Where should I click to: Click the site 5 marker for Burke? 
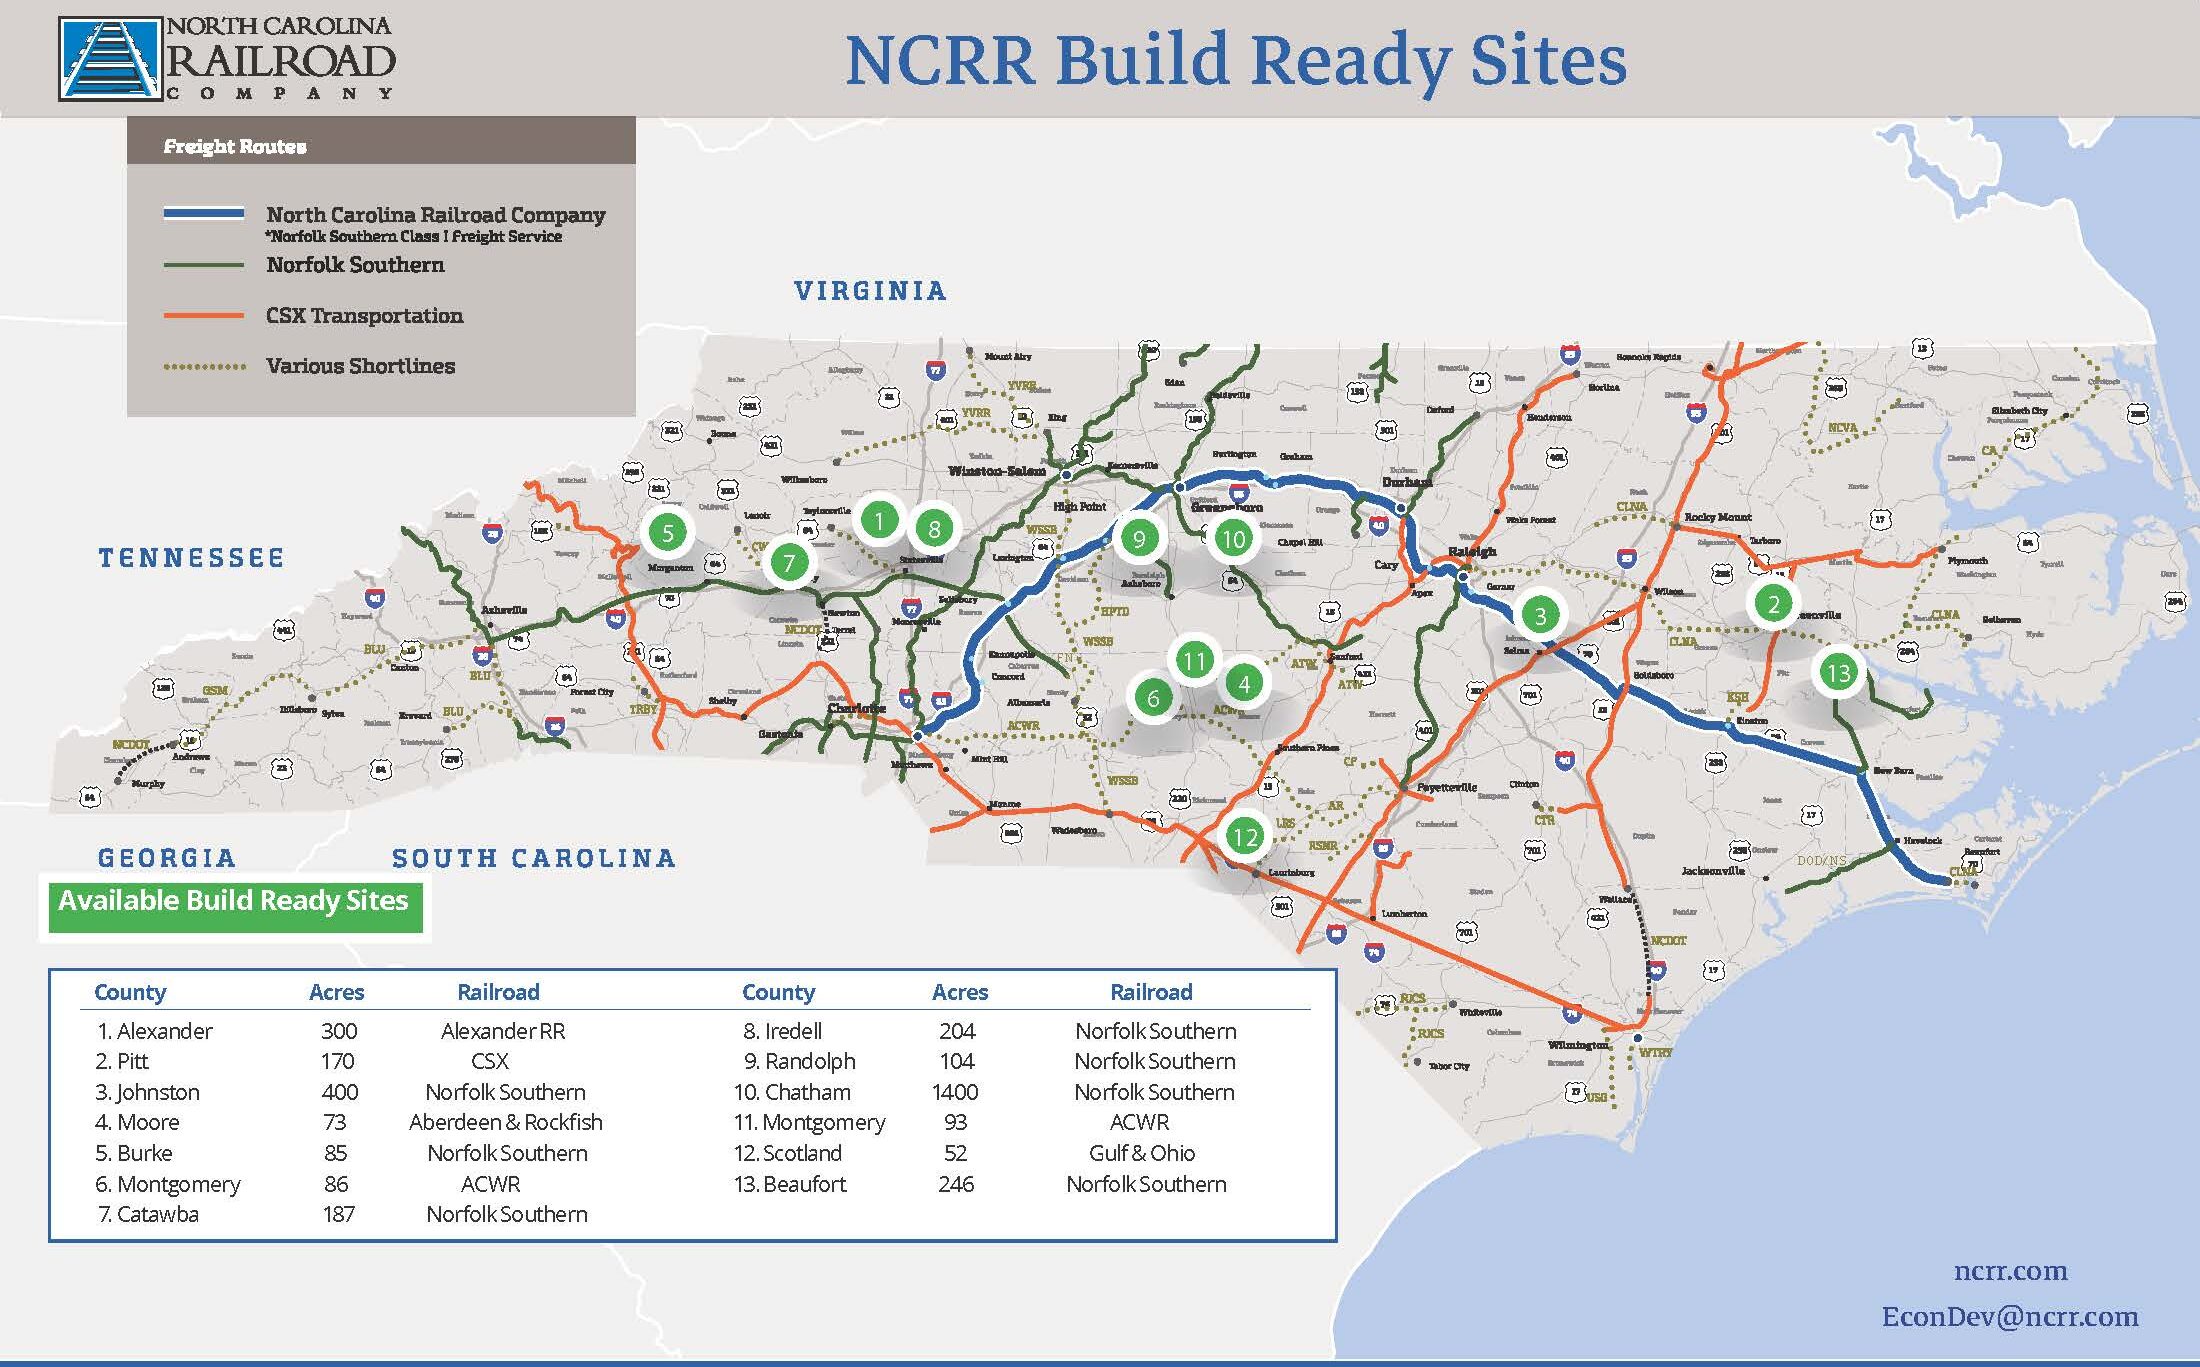click(x=668, y=532)
